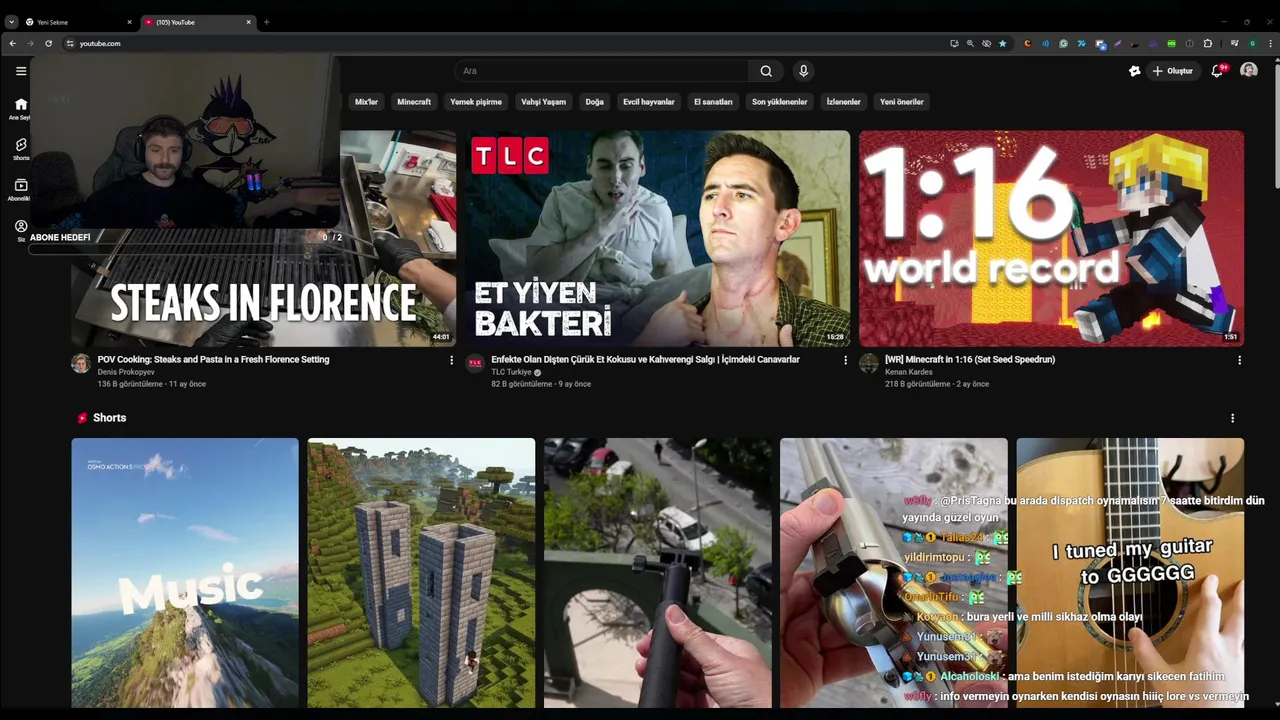
Task: Reload the page with the refresh icon
Action: click(48, 44)
